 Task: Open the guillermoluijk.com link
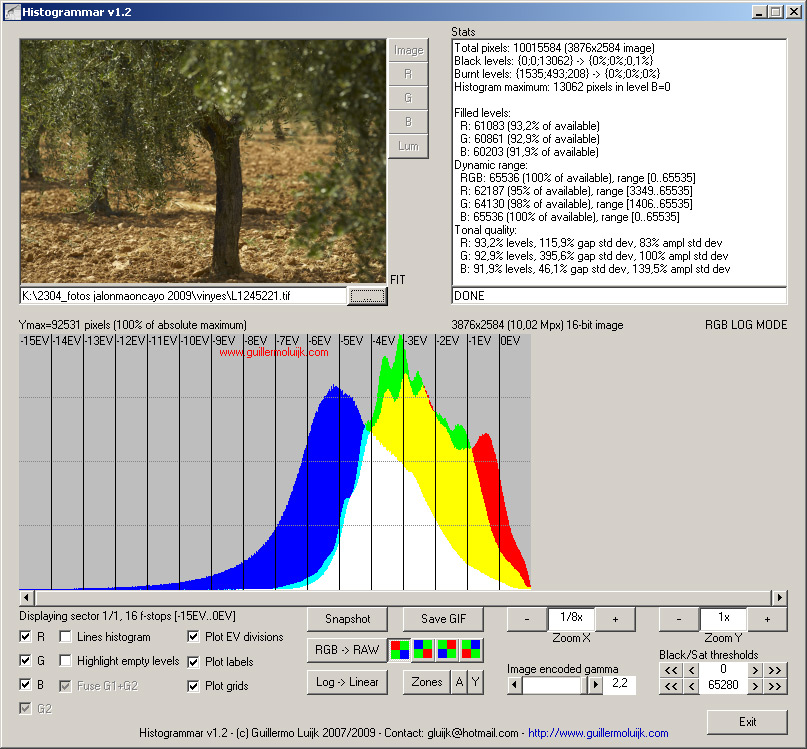coord(598,733)
